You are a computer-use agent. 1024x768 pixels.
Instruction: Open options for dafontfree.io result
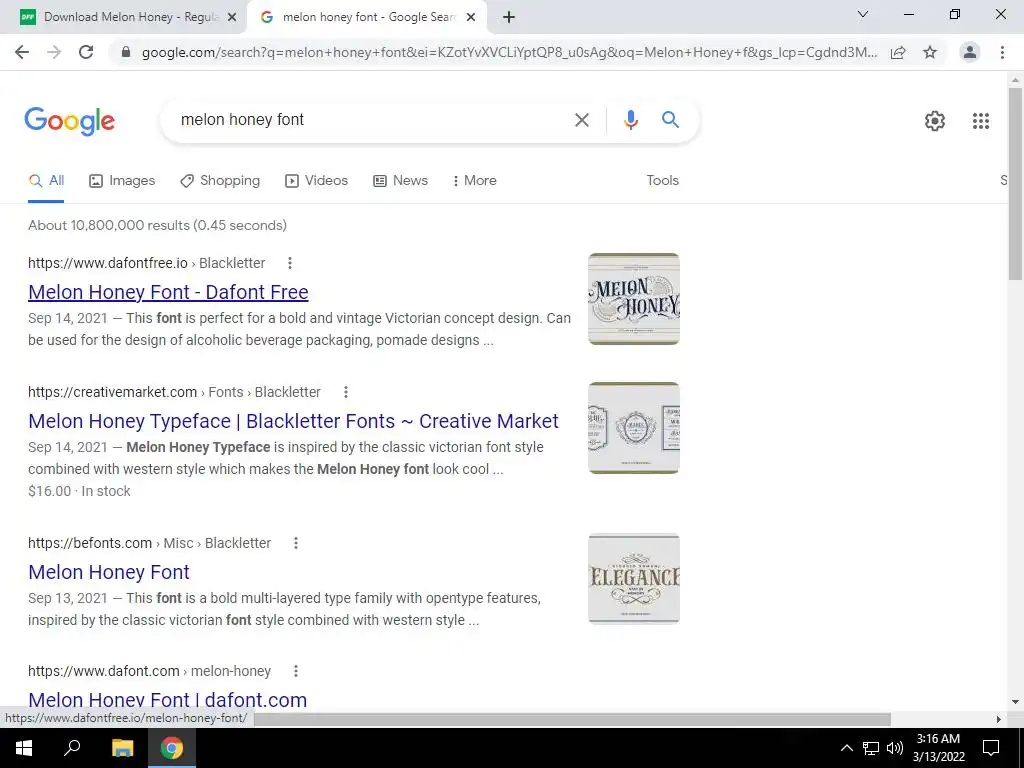point(290,263)
